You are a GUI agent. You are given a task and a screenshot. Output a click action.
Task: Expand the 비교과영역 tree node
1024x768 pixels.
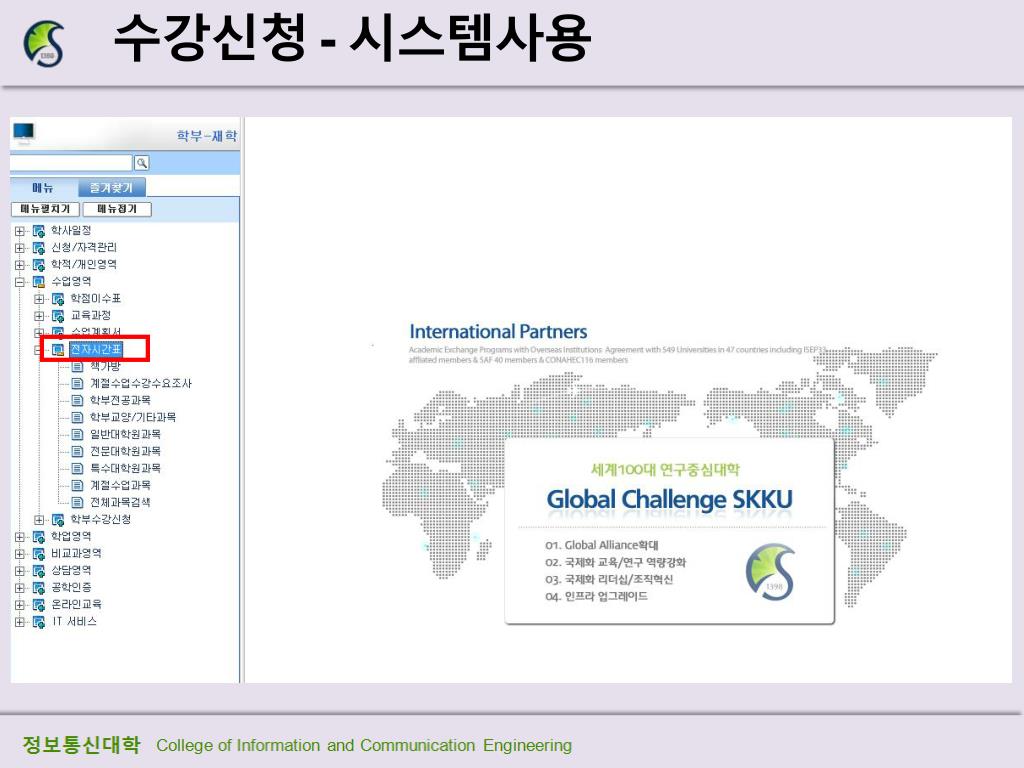[x=20, y=553]
